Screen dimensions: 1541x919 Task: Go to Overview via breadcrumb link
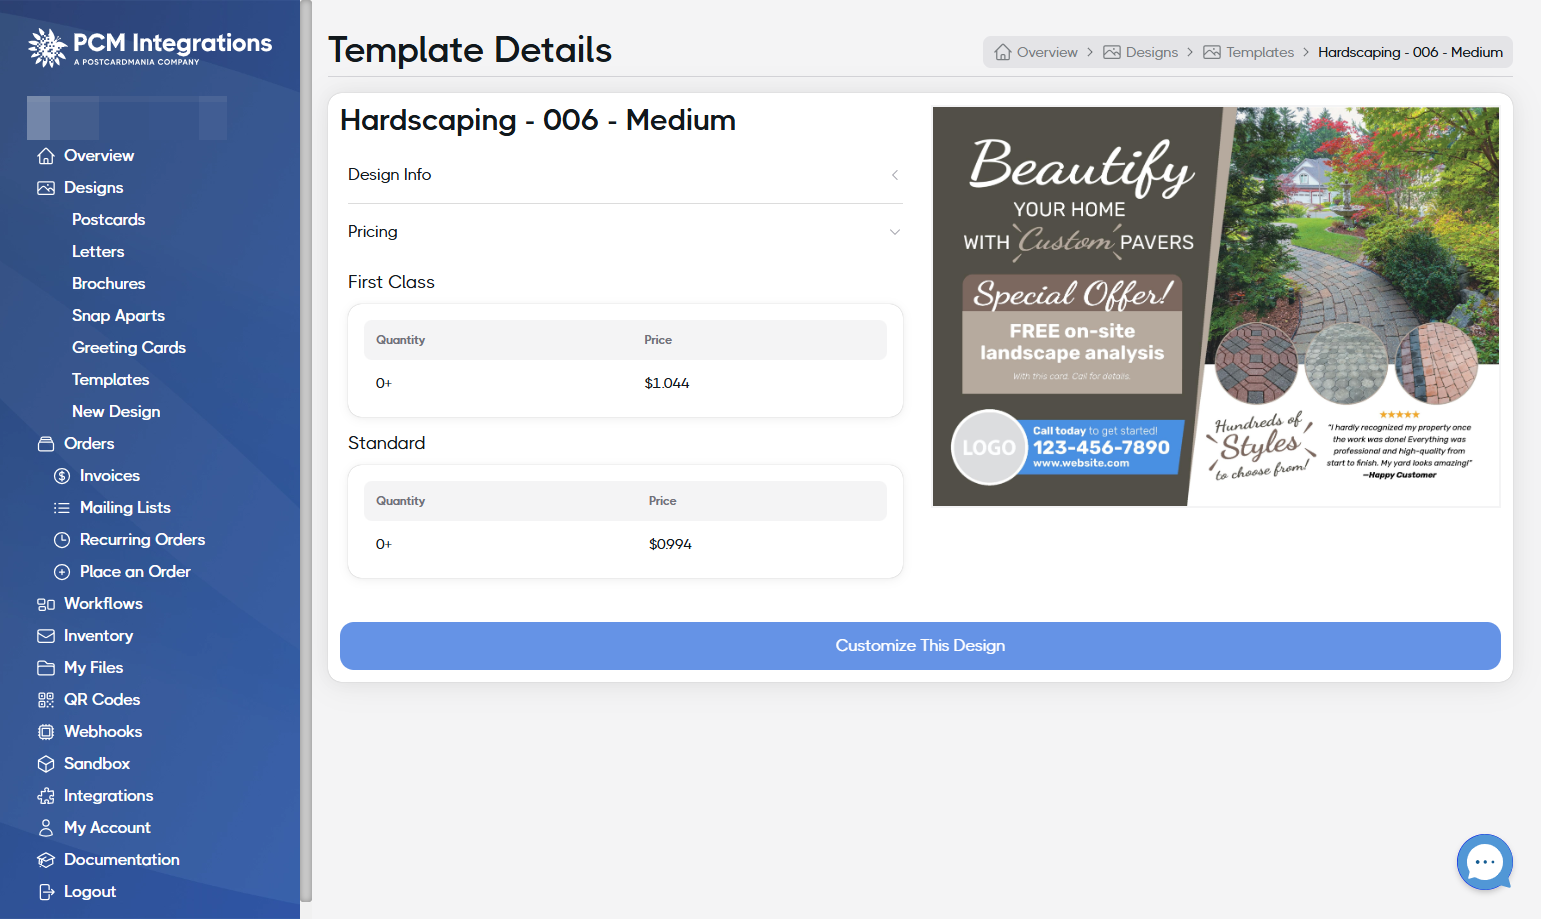1047,52
